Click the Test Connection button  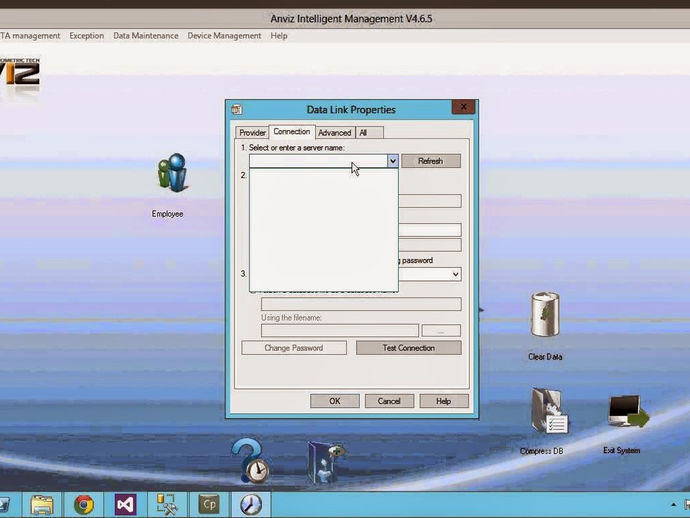(408, 348)
